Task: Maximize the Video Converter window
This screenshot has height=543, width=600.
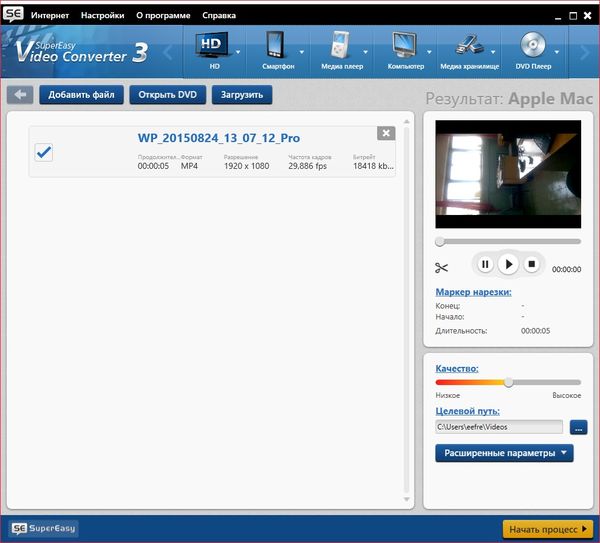Action: click(x=573, y=16)
